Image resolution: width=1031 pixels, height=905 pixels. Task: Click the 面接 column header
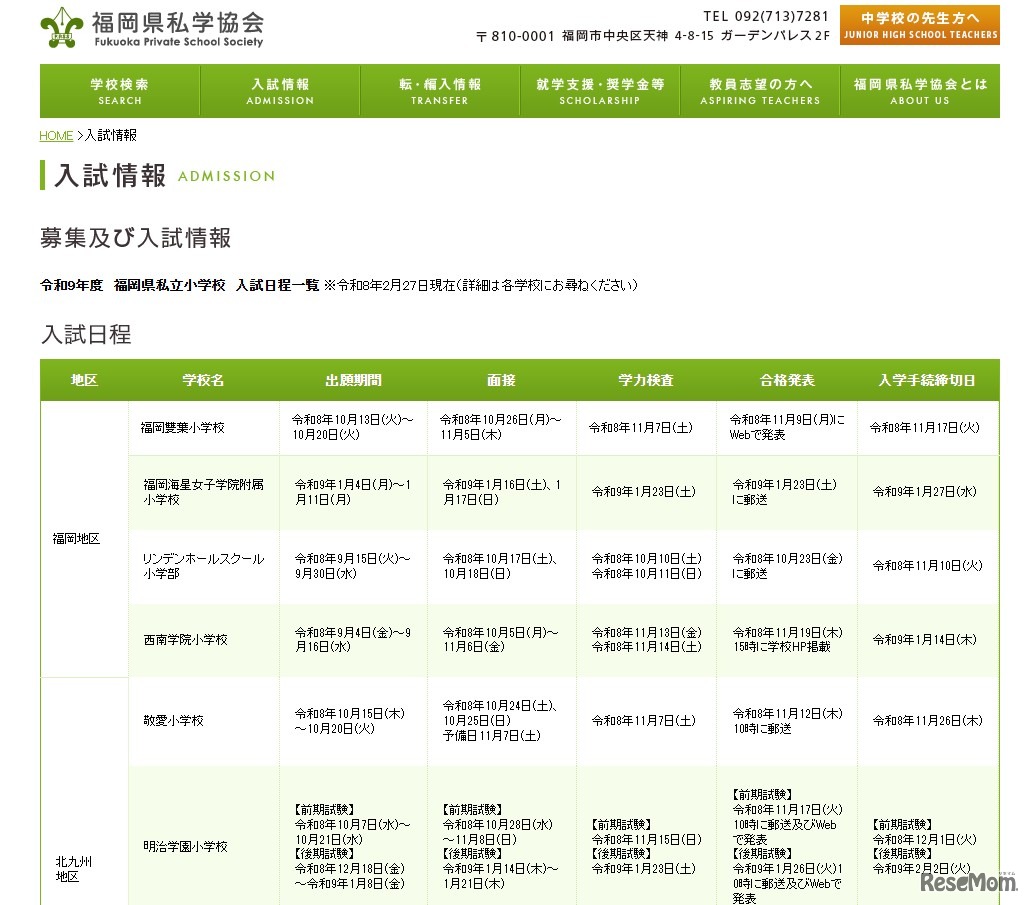[x=501, y=380]
